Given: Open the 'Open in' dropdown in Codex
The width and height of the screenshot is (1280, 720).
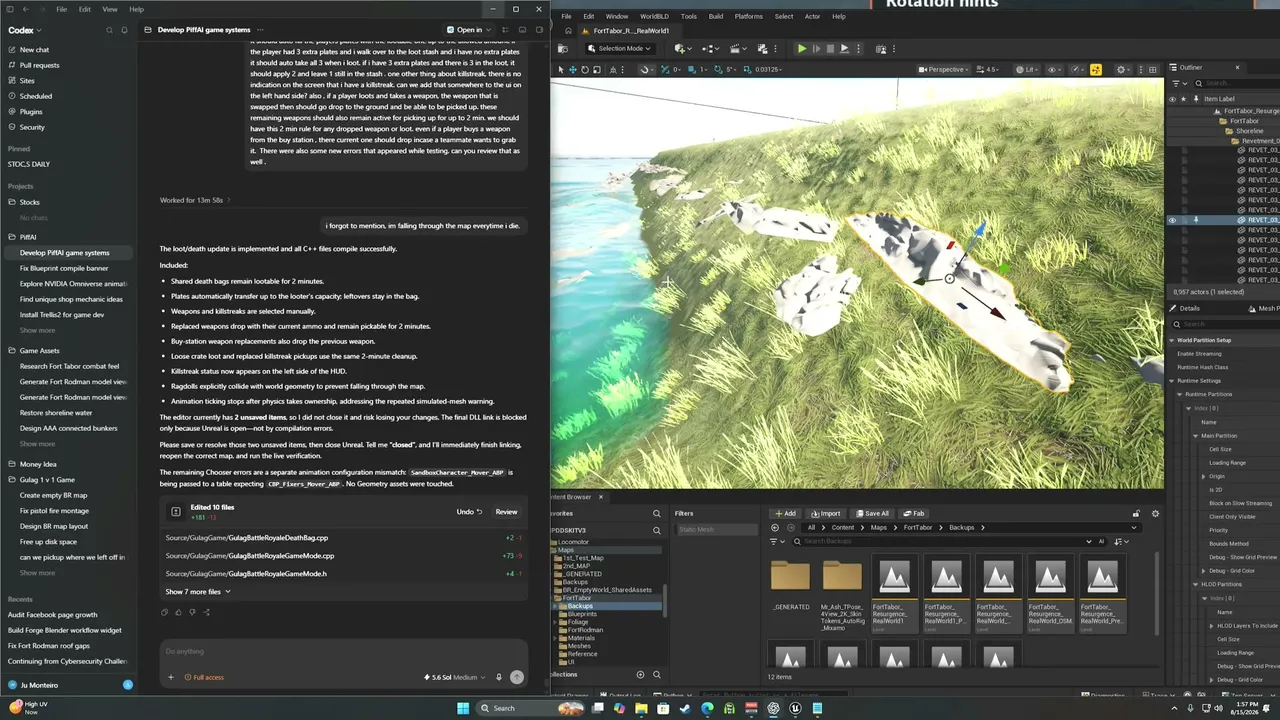Looking at the screenshot, I should click(x=468, y=30).
